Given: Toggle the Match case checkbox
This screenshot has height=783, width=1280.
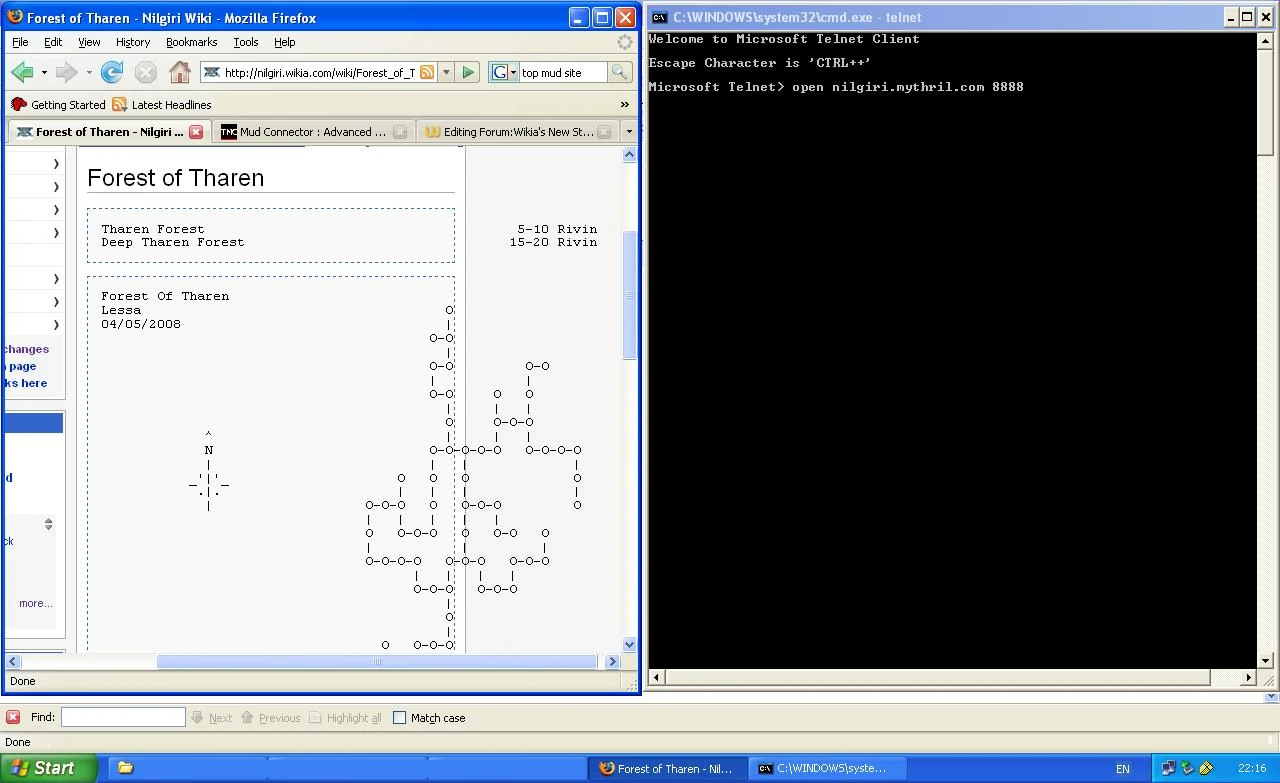Looking at the screenshot, I should (x=400, y=717).
